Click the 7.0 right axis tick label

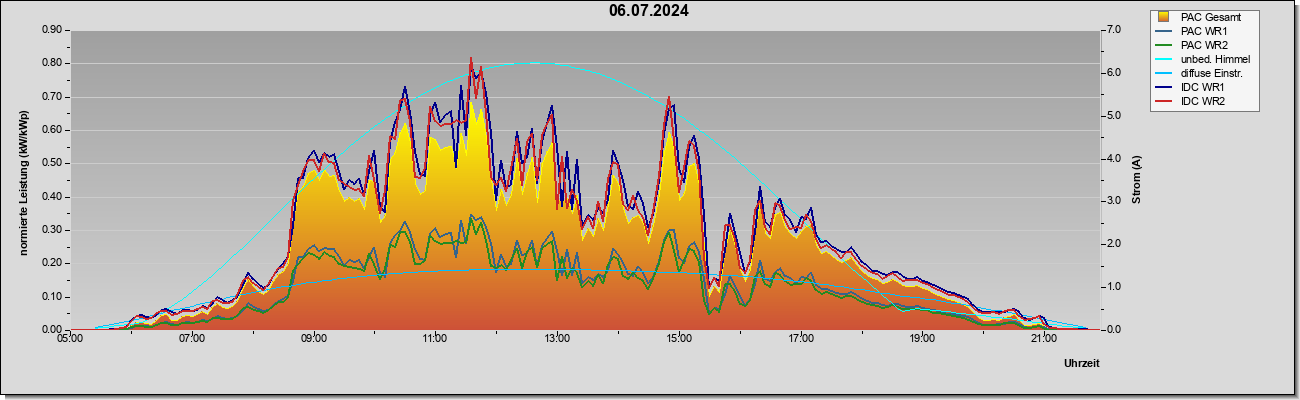pyautogui.click(x=1115, y=30)
